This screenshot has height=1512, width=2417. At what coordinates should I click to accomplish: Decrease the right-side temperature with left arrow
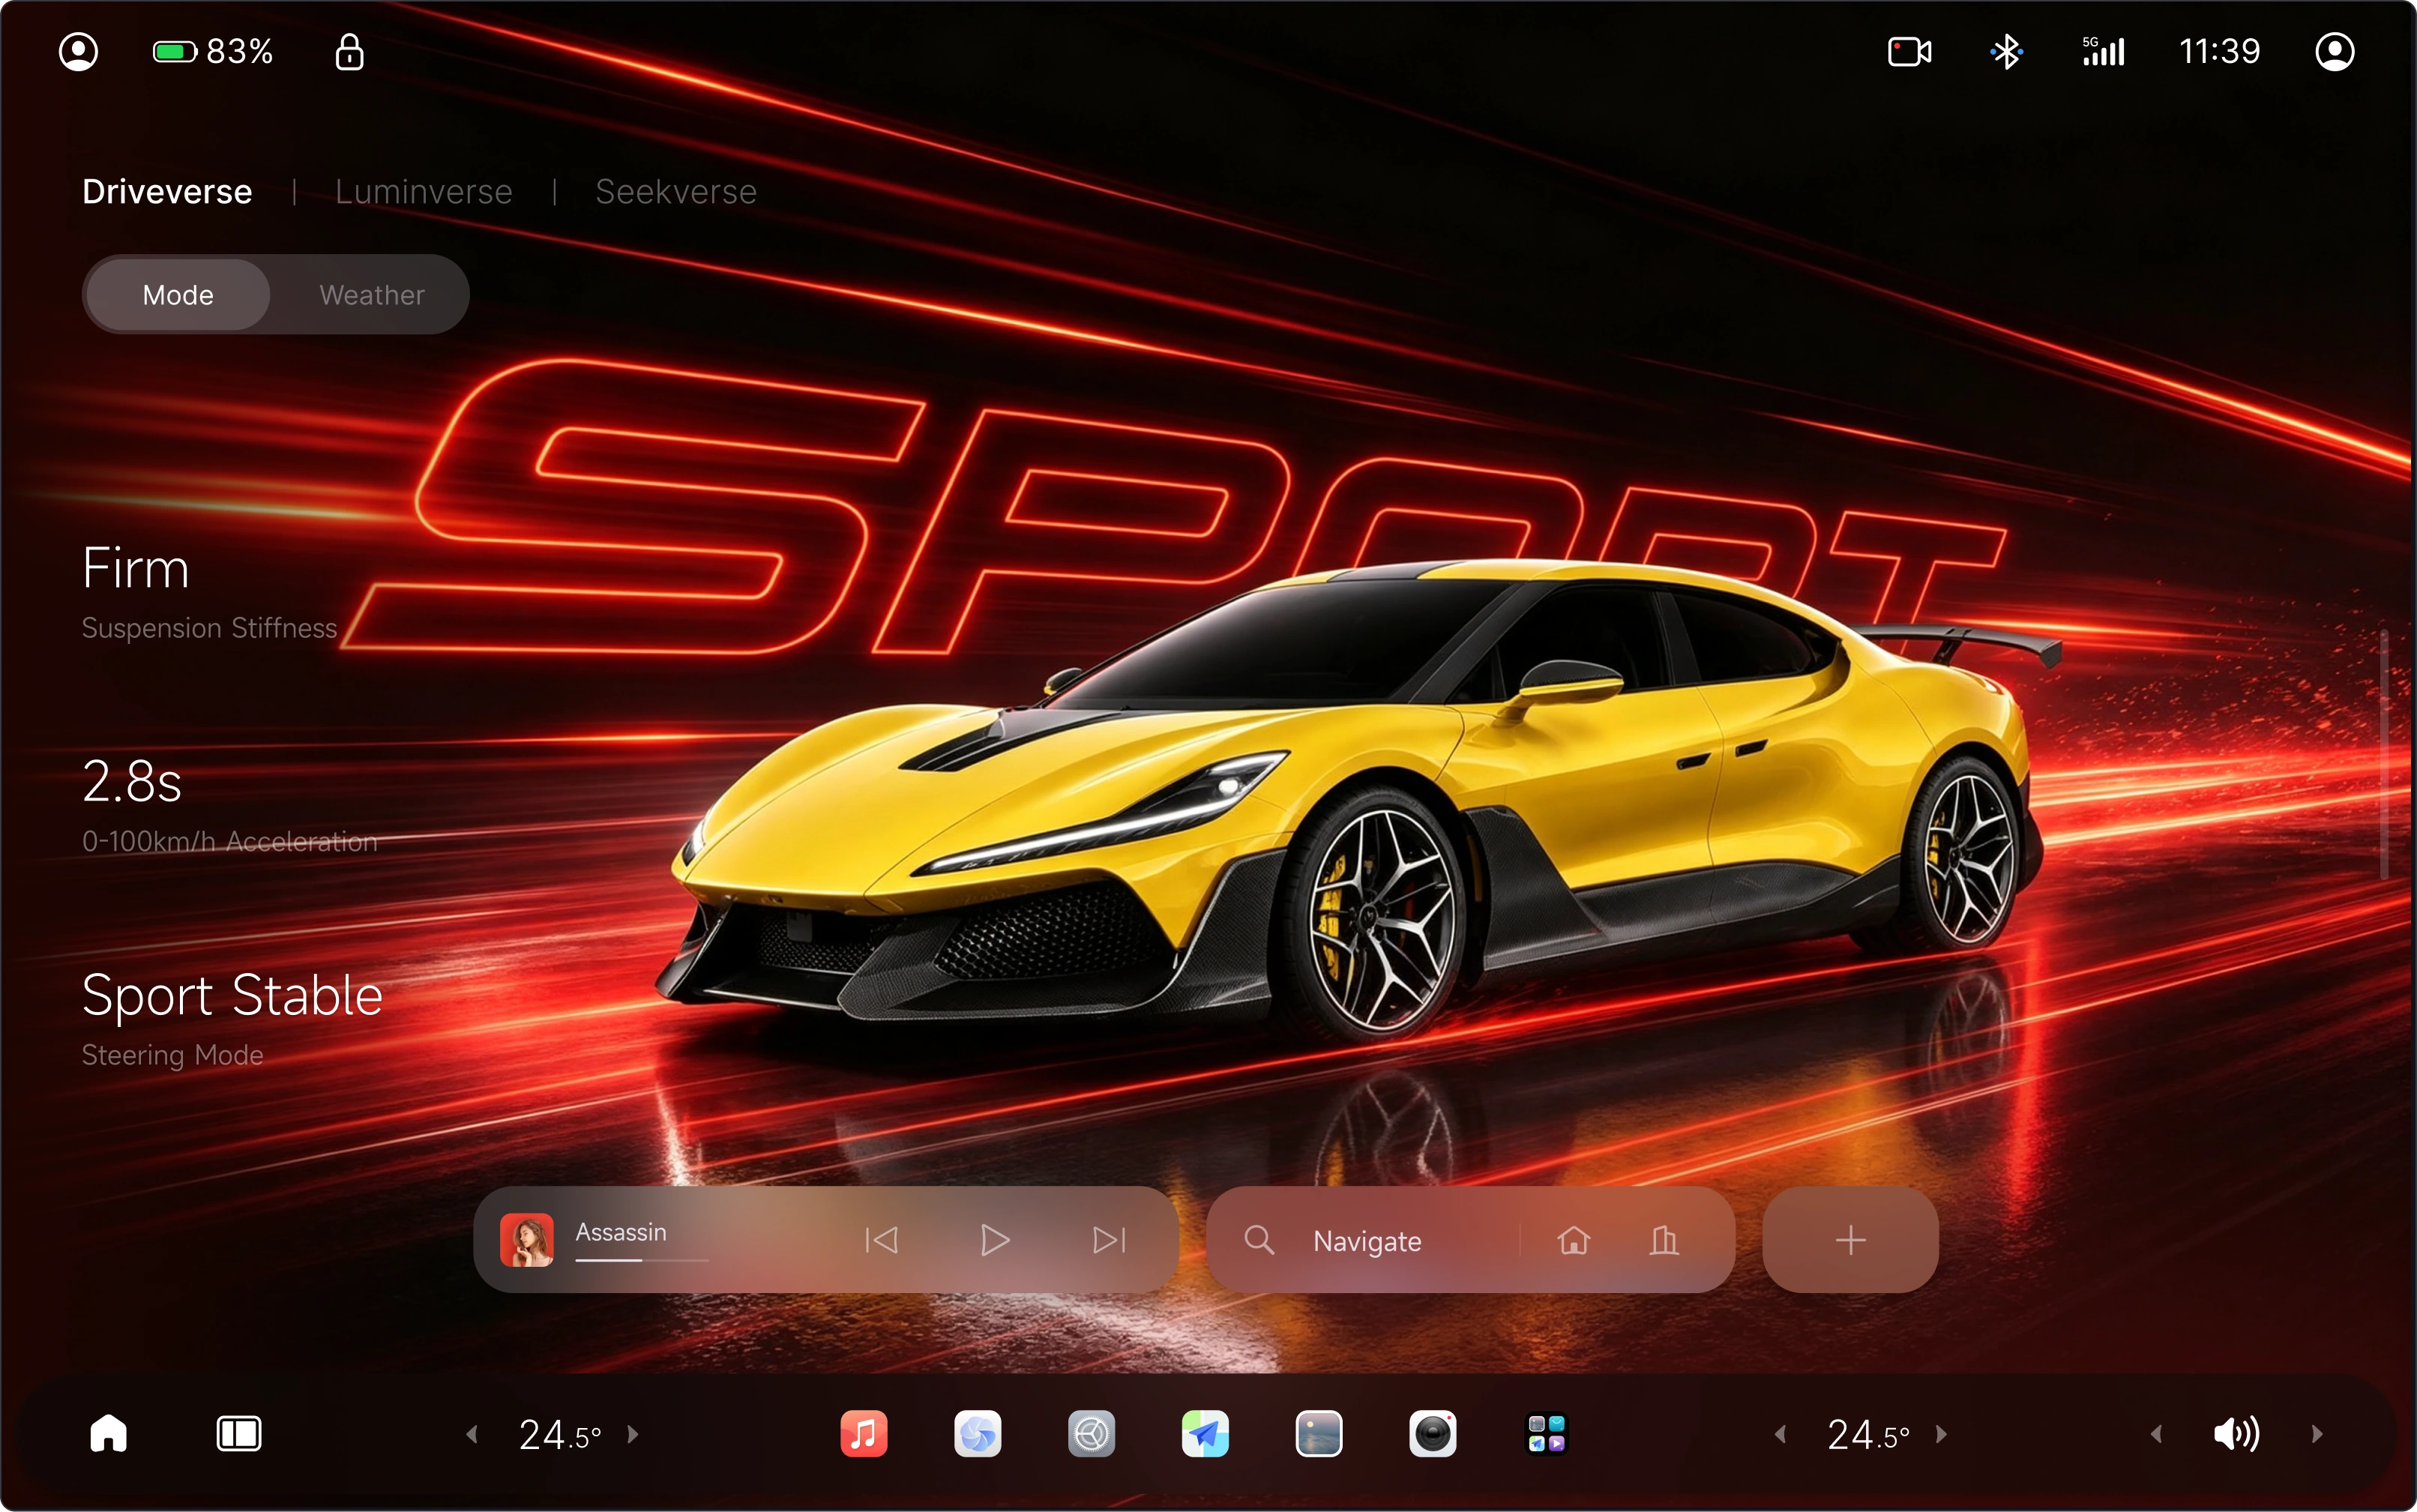coord(1780,1434)
